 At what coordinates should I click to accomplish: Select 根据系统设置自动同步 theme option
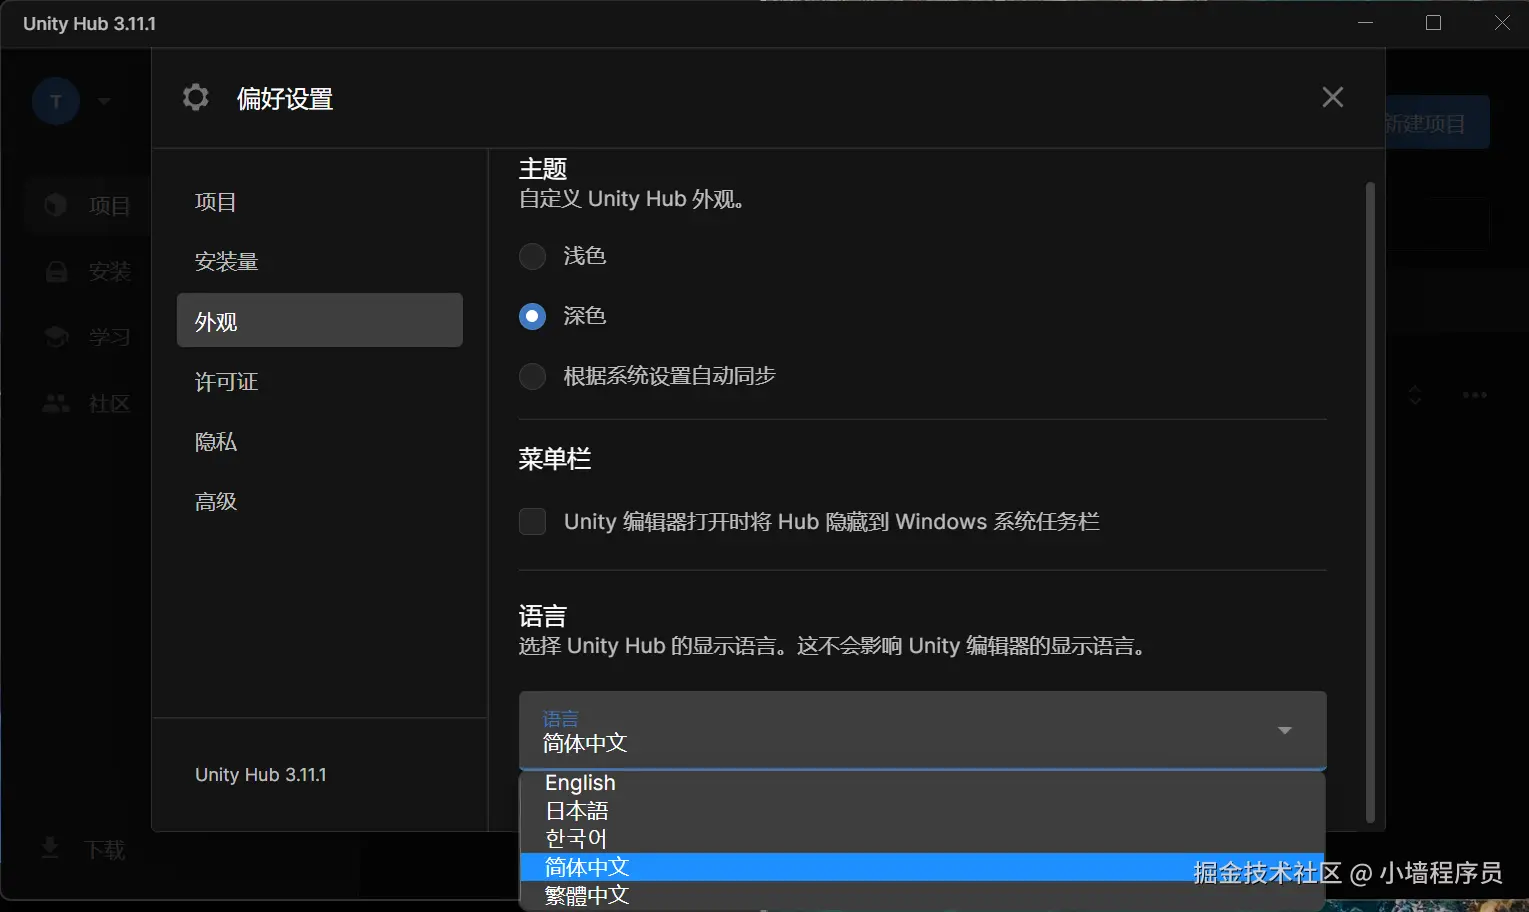tap(532, 376)
